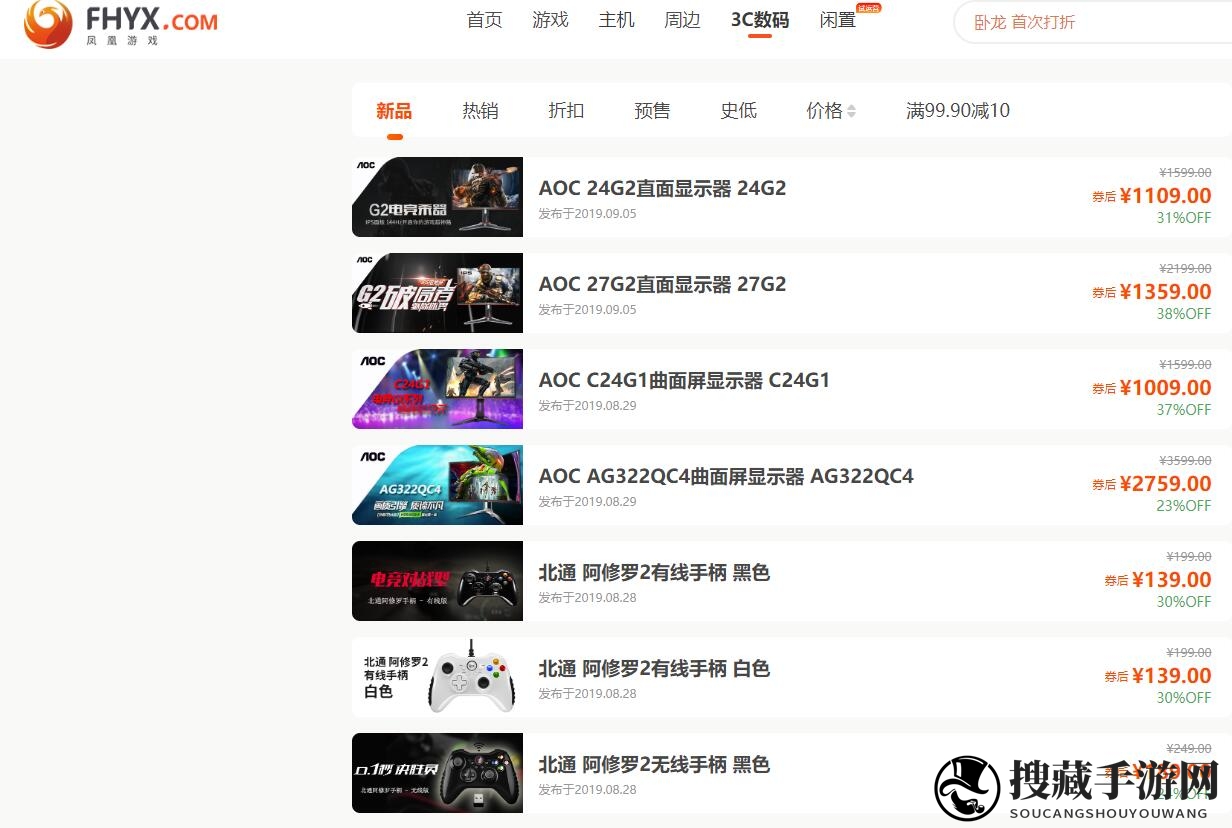Click the struck-through ¥249.00 original price

pyautogui.click(x=1189, y=748)
